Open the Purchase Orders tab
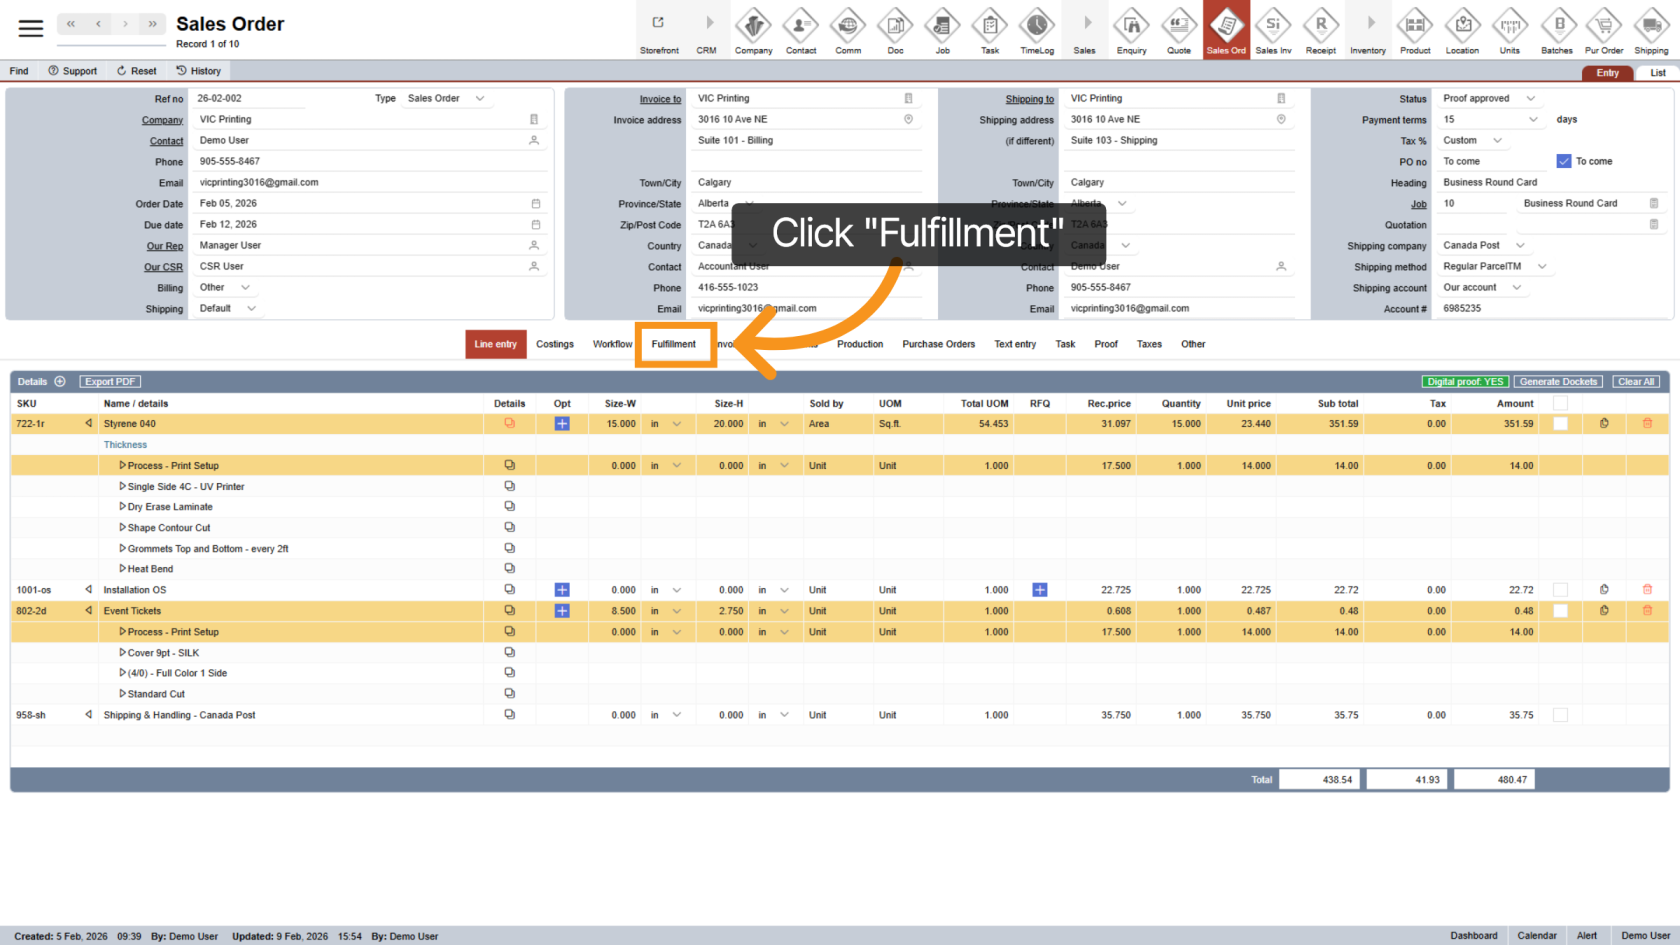Image resolution: width=1680 pixels, height=945 pixels. pos(938,344)
